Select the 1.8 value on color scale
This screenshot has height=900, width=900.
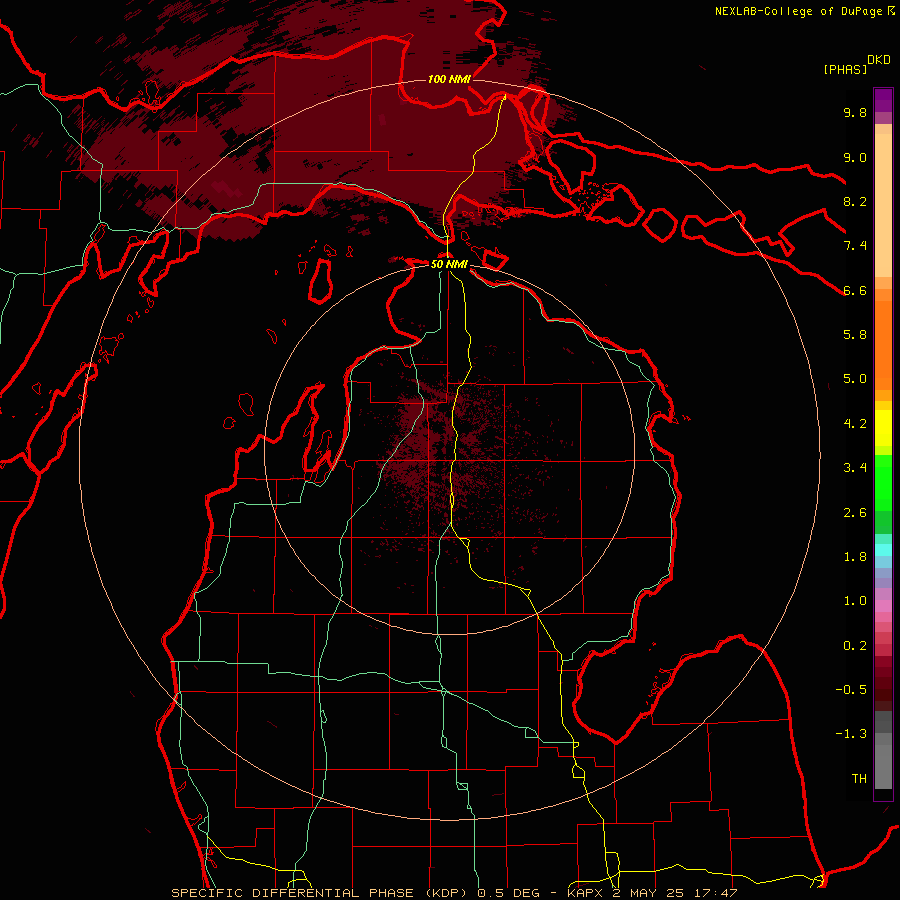[x=855, y=557]
